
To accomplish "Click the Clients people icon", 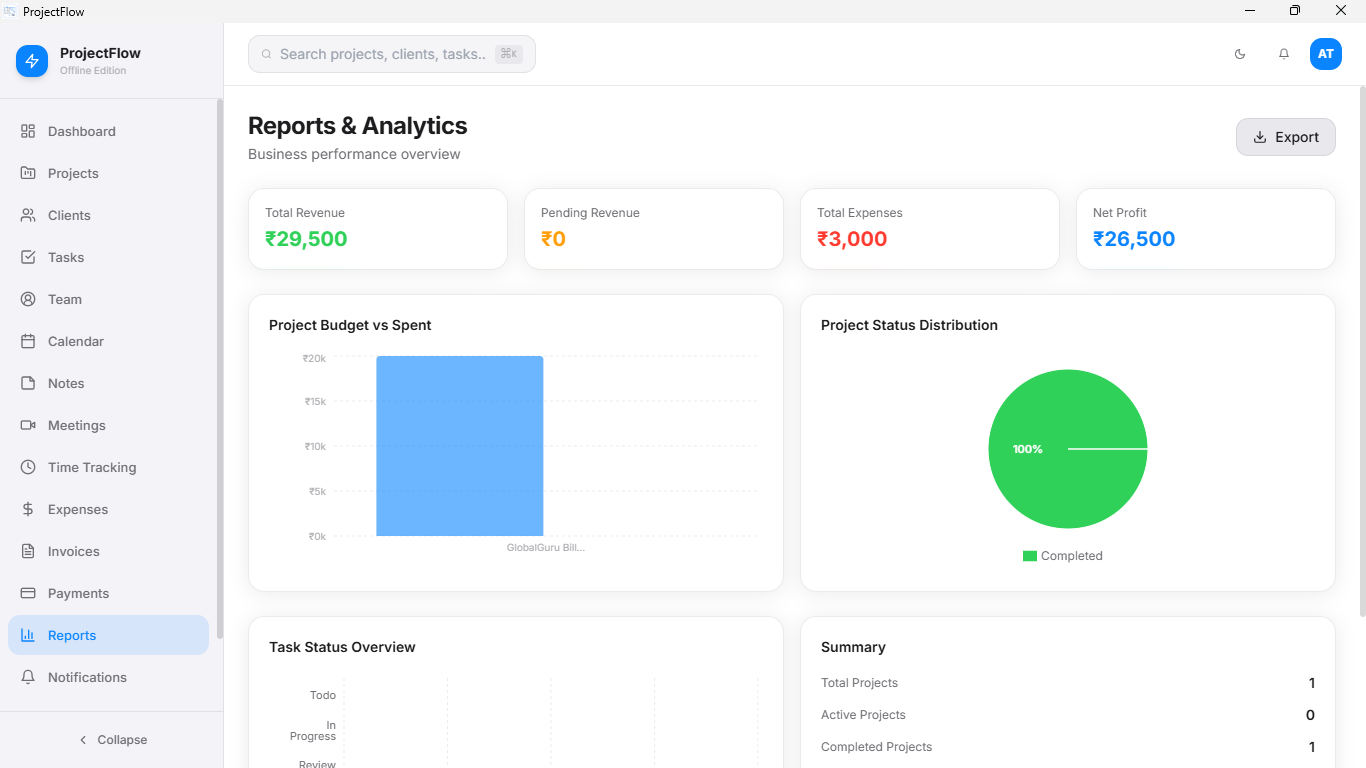I will pyautogui.click(x=28, y=215).
